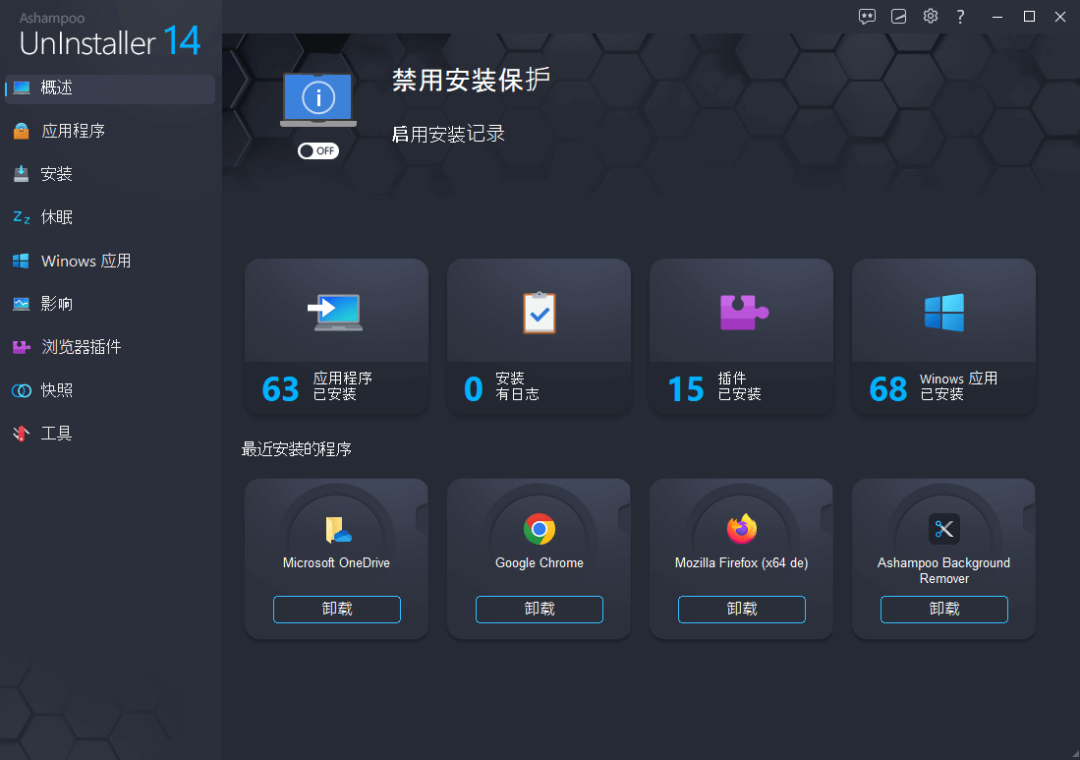Click the Ashampoo Background Remover scissors icon
The image size is (1080, 760).
944,529
